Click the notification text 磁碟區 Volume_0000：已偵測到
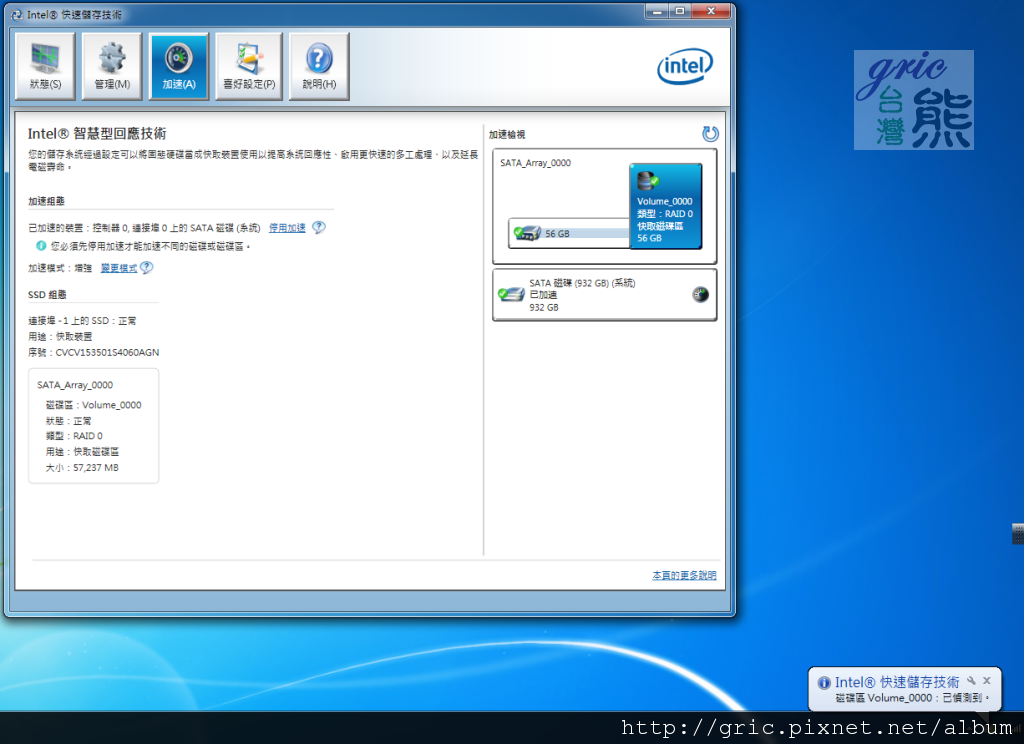Viewport: 1024px width, 744px height. [912, 698]
